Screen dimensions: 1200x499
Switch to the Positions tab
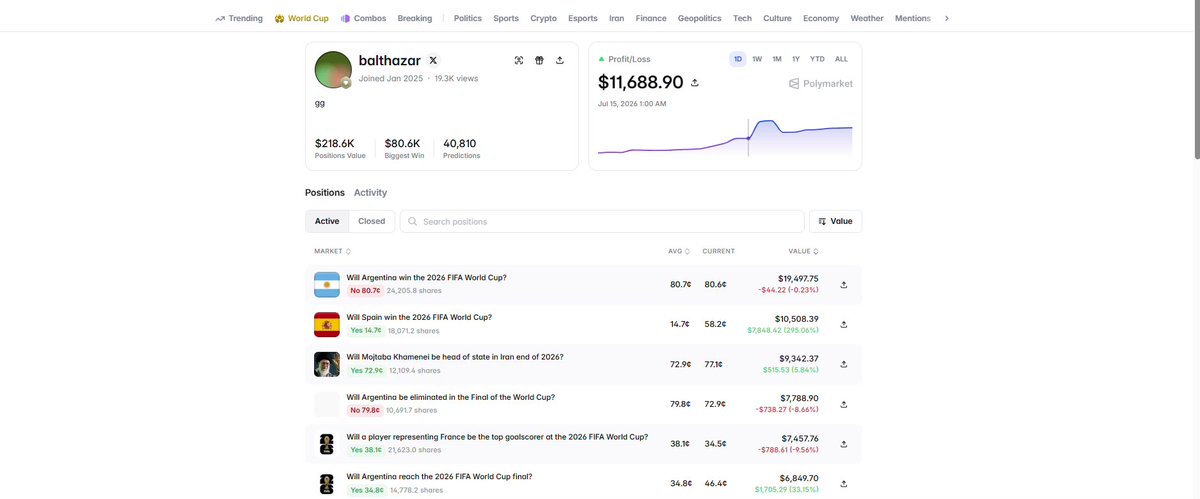pos(325,192)
